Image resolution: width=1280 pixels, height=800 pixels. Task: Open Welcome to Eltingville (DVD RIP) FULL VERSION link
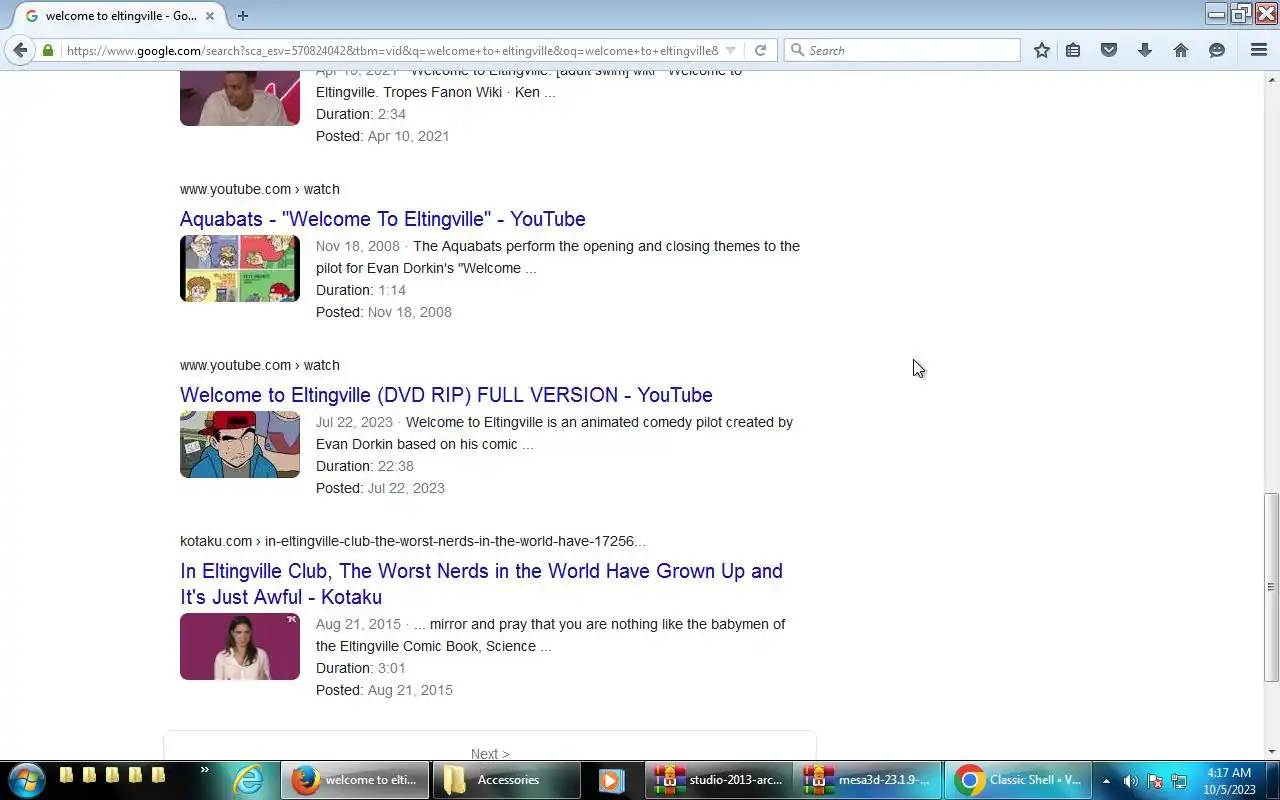pos(446,395)
